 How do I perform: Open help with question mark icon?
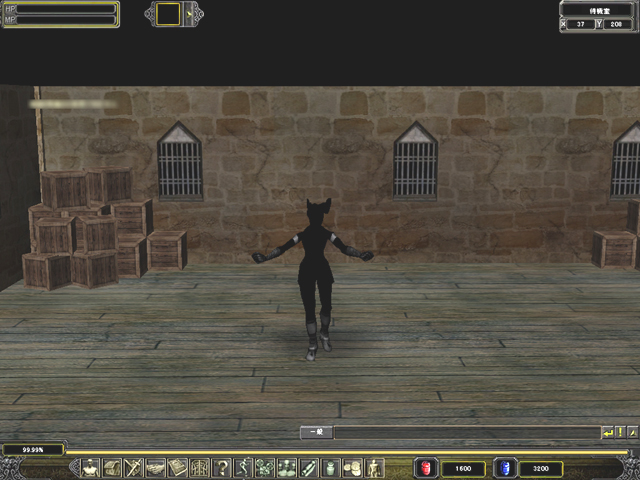click(x=222, y=468)
